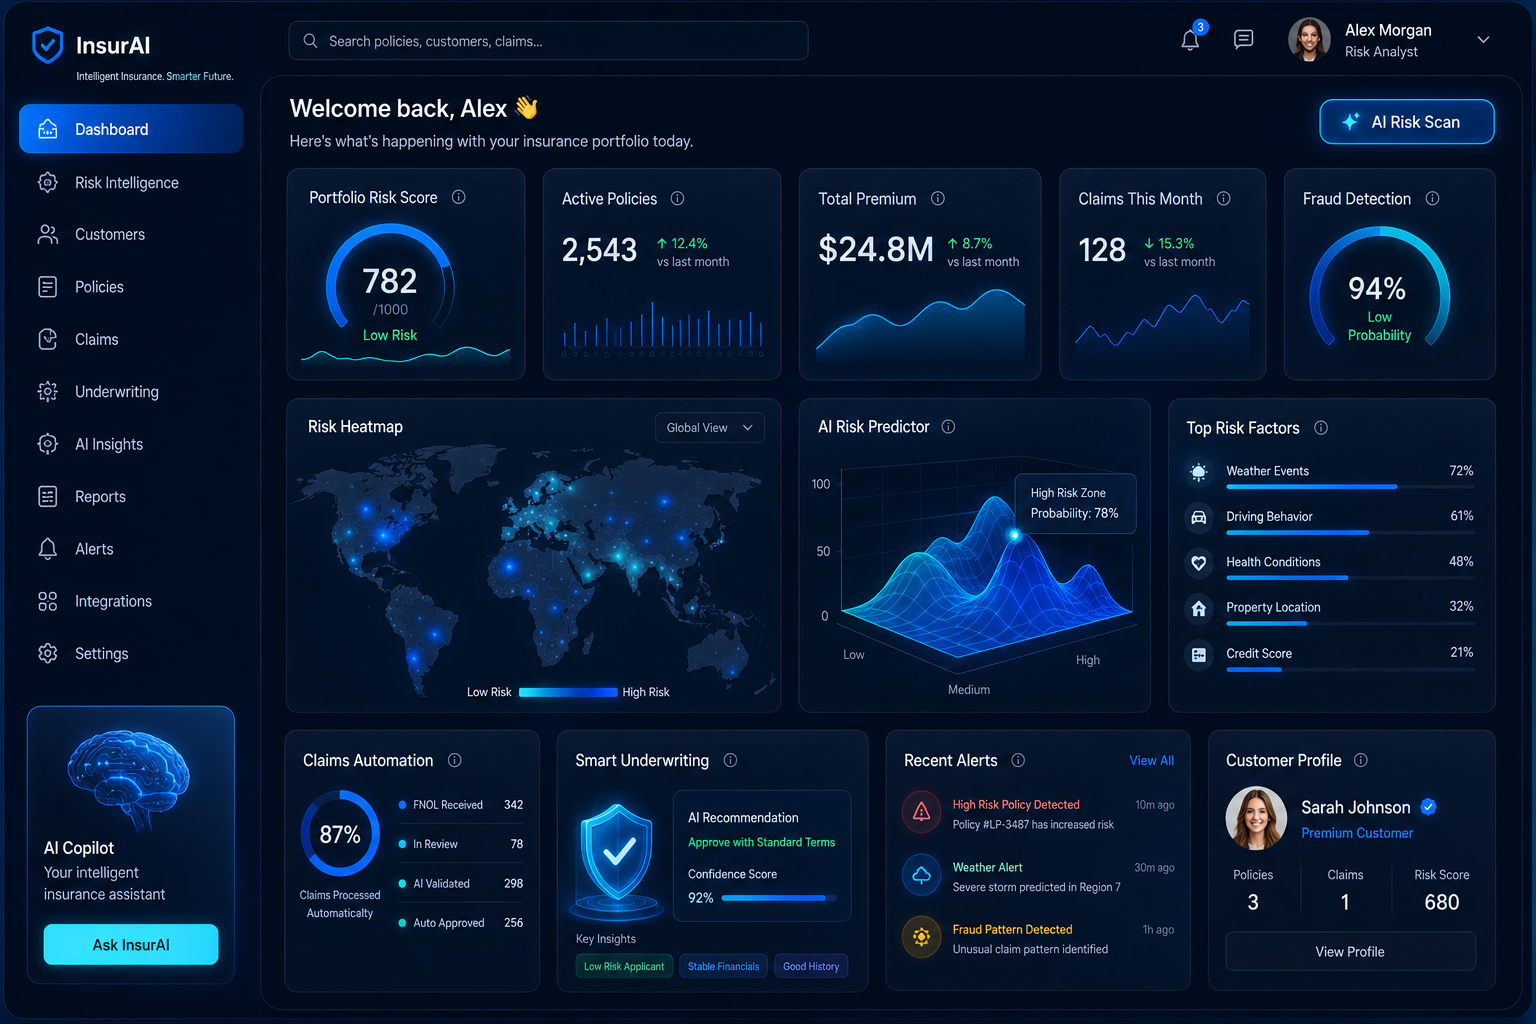Click the High Risk Policy warning icon
The image size is (1536, 1024).
(x=922, y=812)
